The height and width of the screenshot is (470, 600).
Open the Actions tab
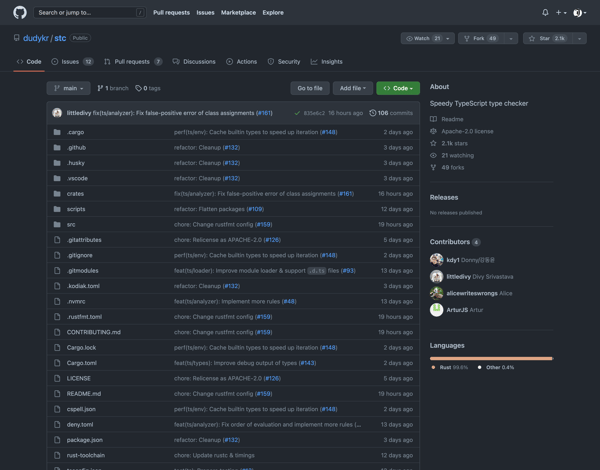[241, 62]
